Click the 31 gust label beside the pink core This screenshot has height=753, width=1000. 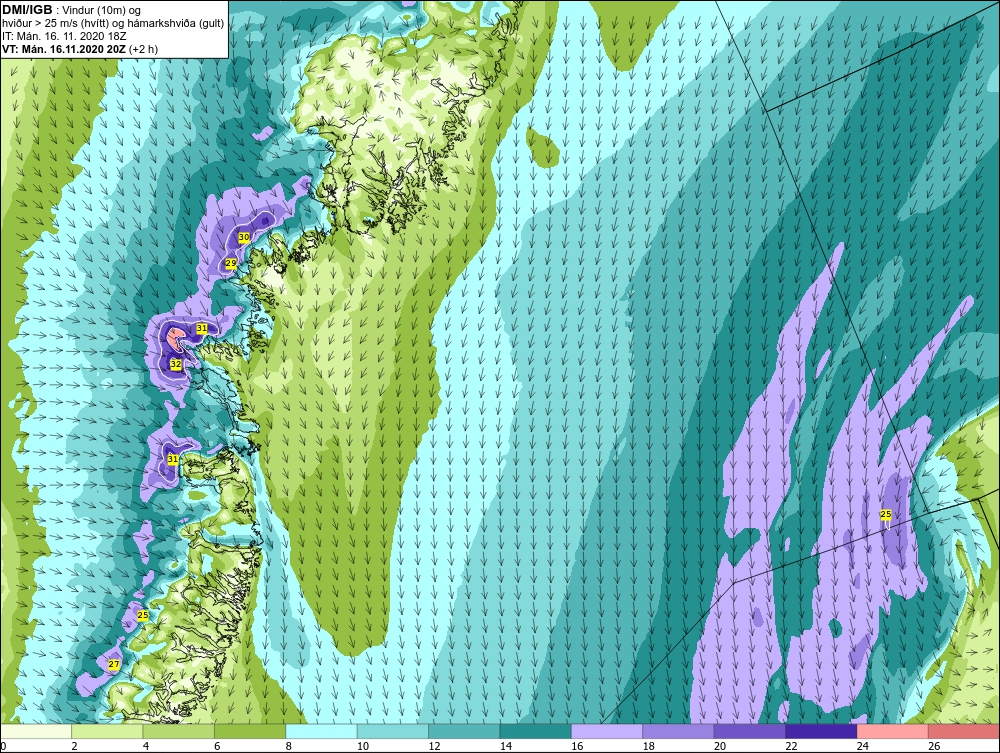202,328
